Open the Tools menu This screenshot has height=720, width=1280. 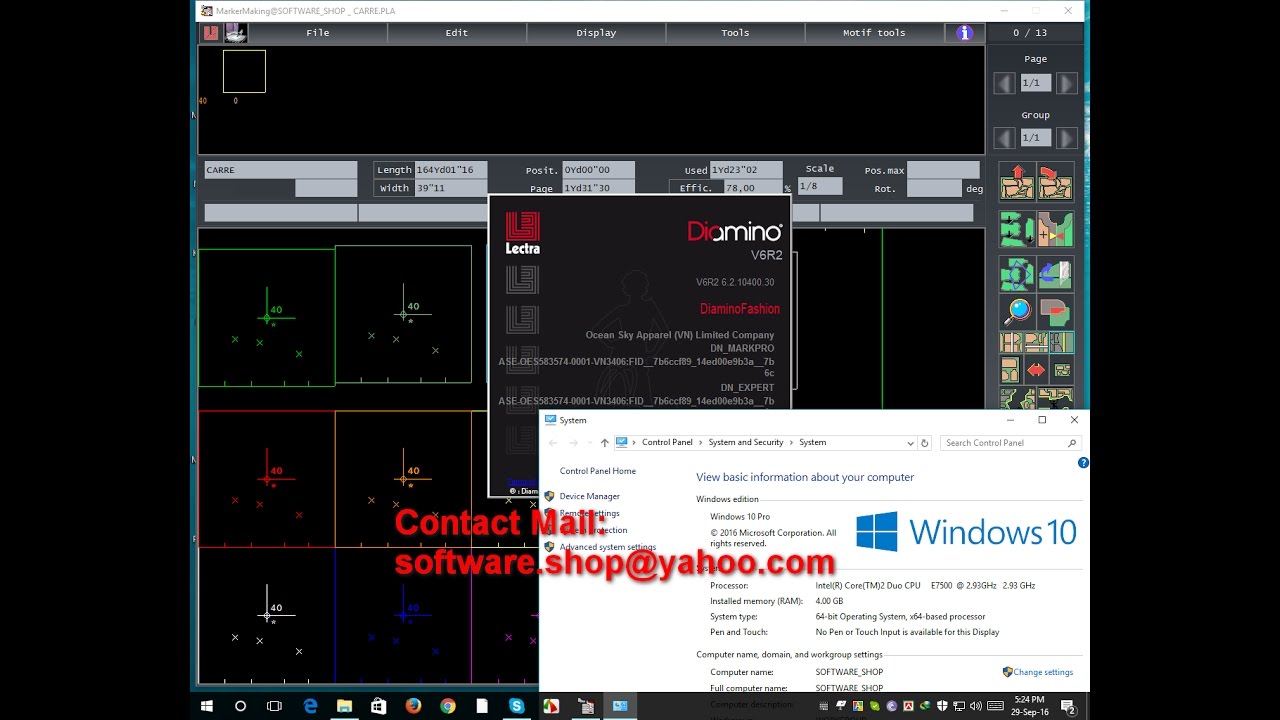click(735, 33)
